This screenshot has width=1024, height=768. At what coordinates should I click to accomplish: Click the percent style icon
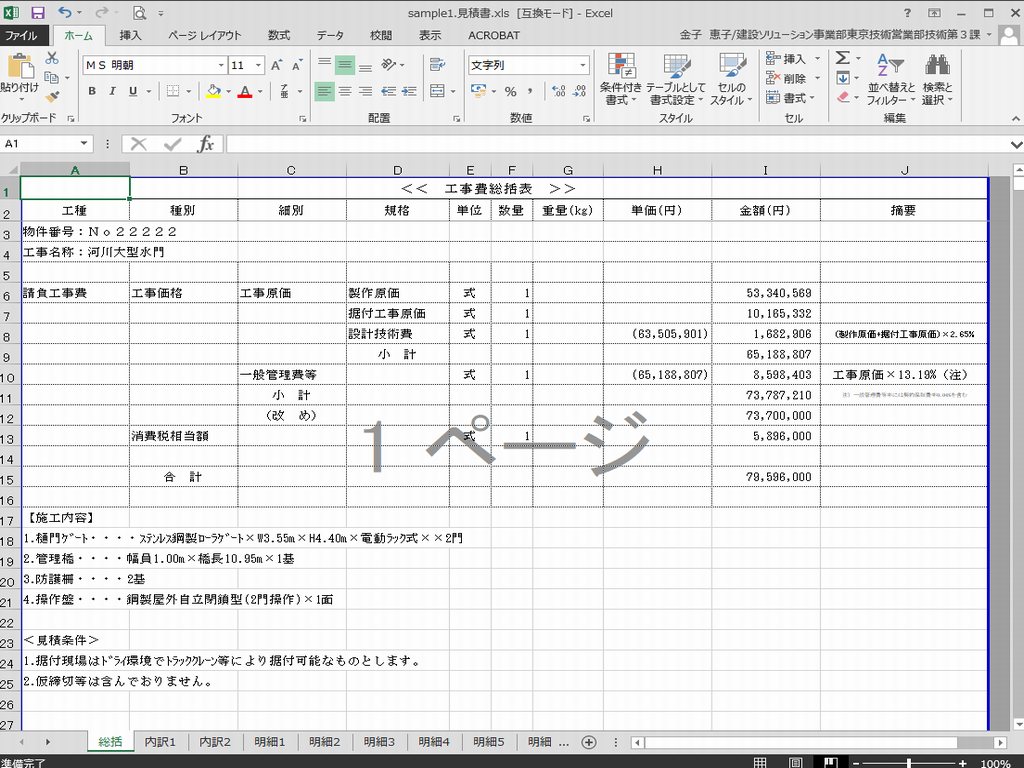point(510,91)
